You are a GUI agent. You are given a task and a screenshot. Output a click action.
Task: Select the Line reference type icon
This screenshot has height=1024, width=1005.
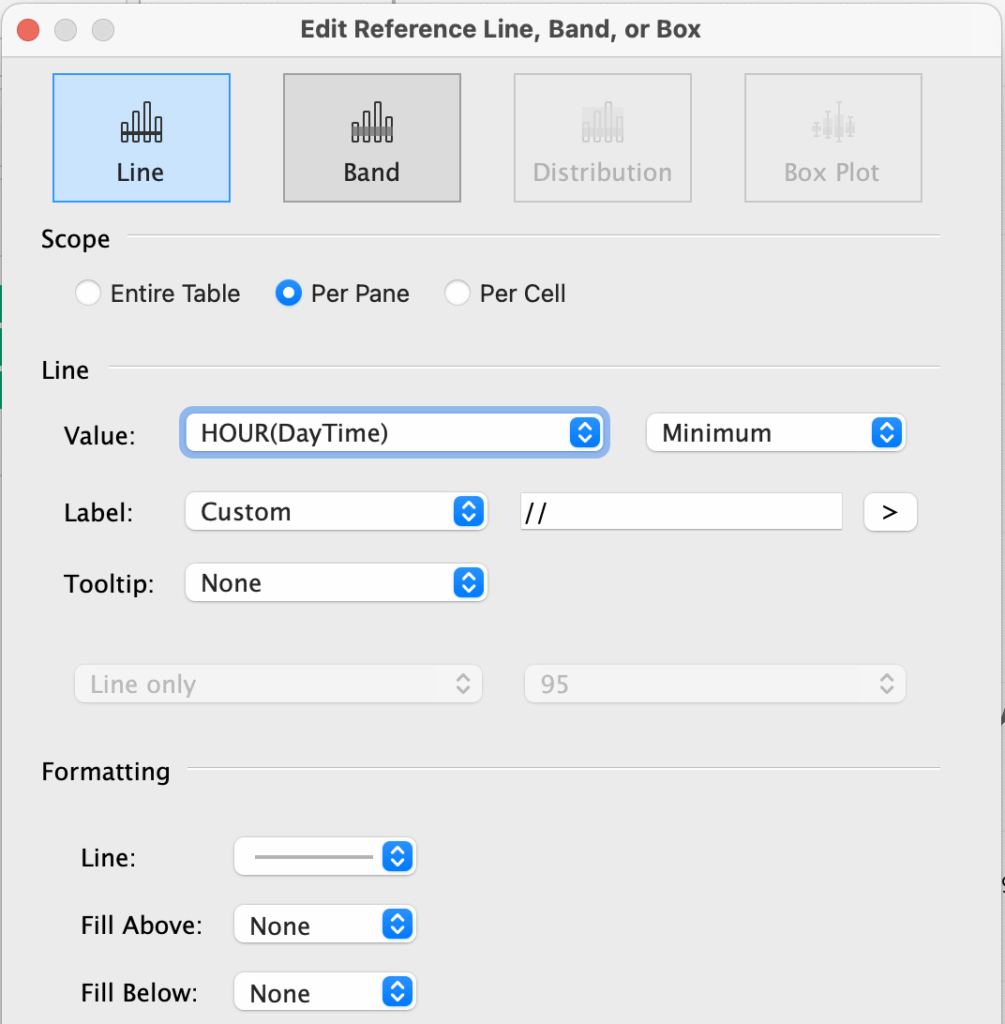(x=141, y=138)
